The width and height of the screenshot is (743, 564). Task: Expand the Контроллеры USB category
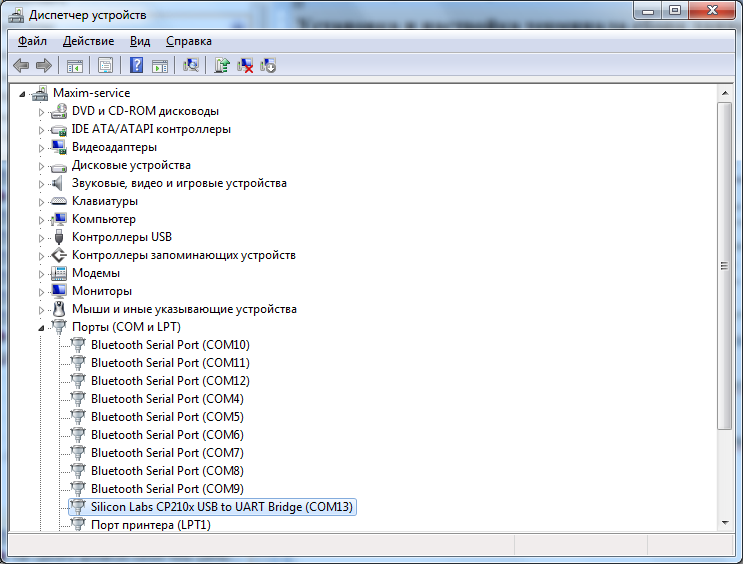[42, 237]
